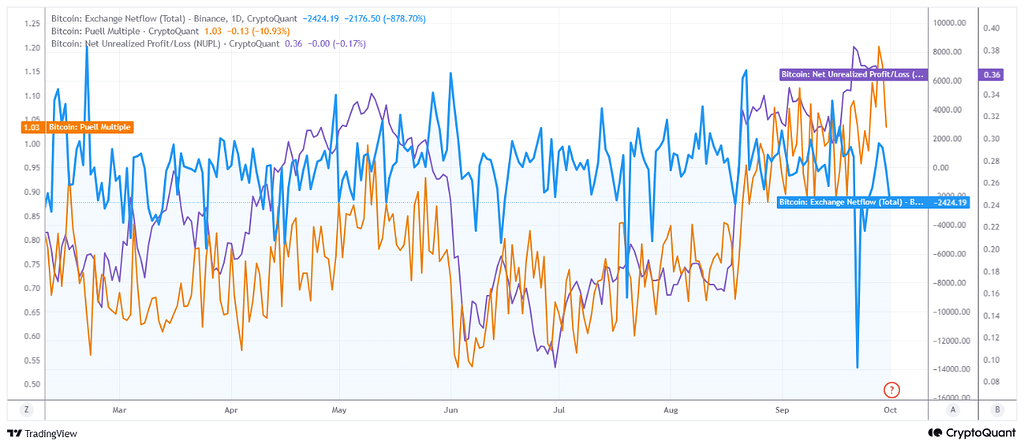Select the NUPL legend title
This screenshot has width=1024, height=446.
click(165, 43)
